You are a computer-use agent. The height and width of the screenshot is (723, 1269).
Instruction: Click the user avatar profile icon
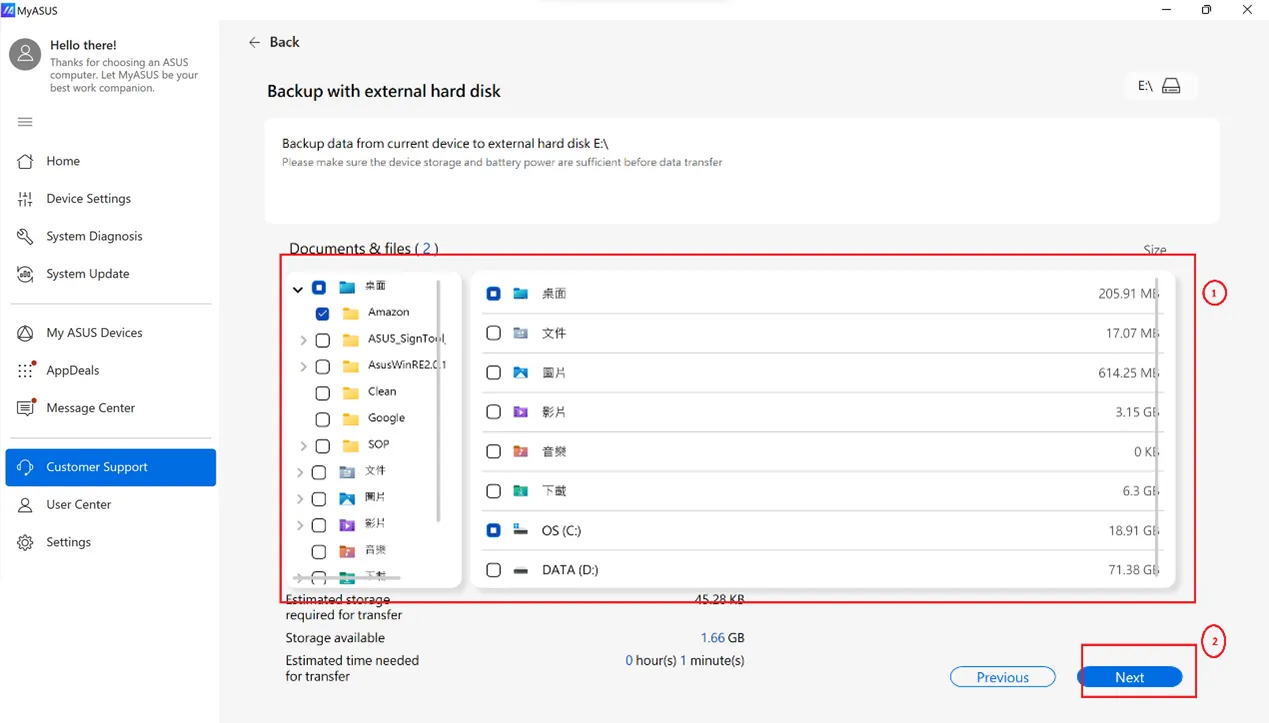point(24,54)
